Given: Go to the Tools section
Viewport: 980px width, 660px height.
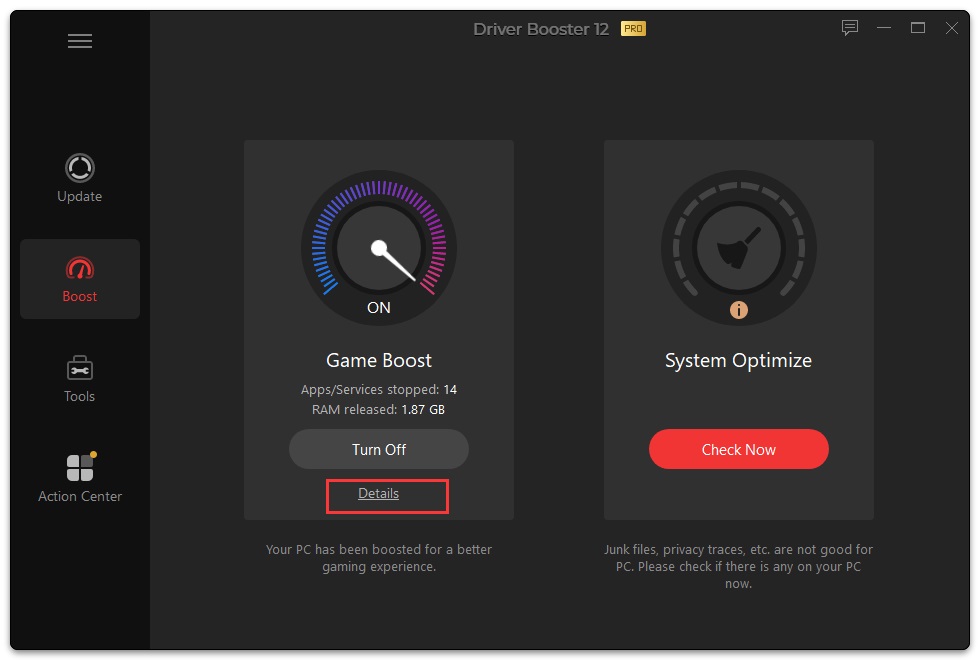Looking at the screenshot, I should click(x=79, y=379).
